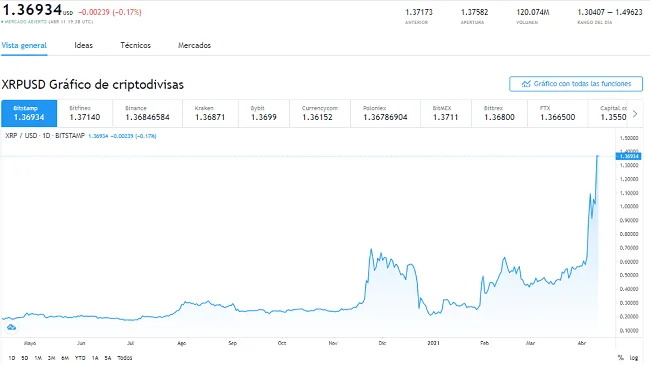Open Gráfico con todas las funciones
650x365 pixels.
coord(576,84)
